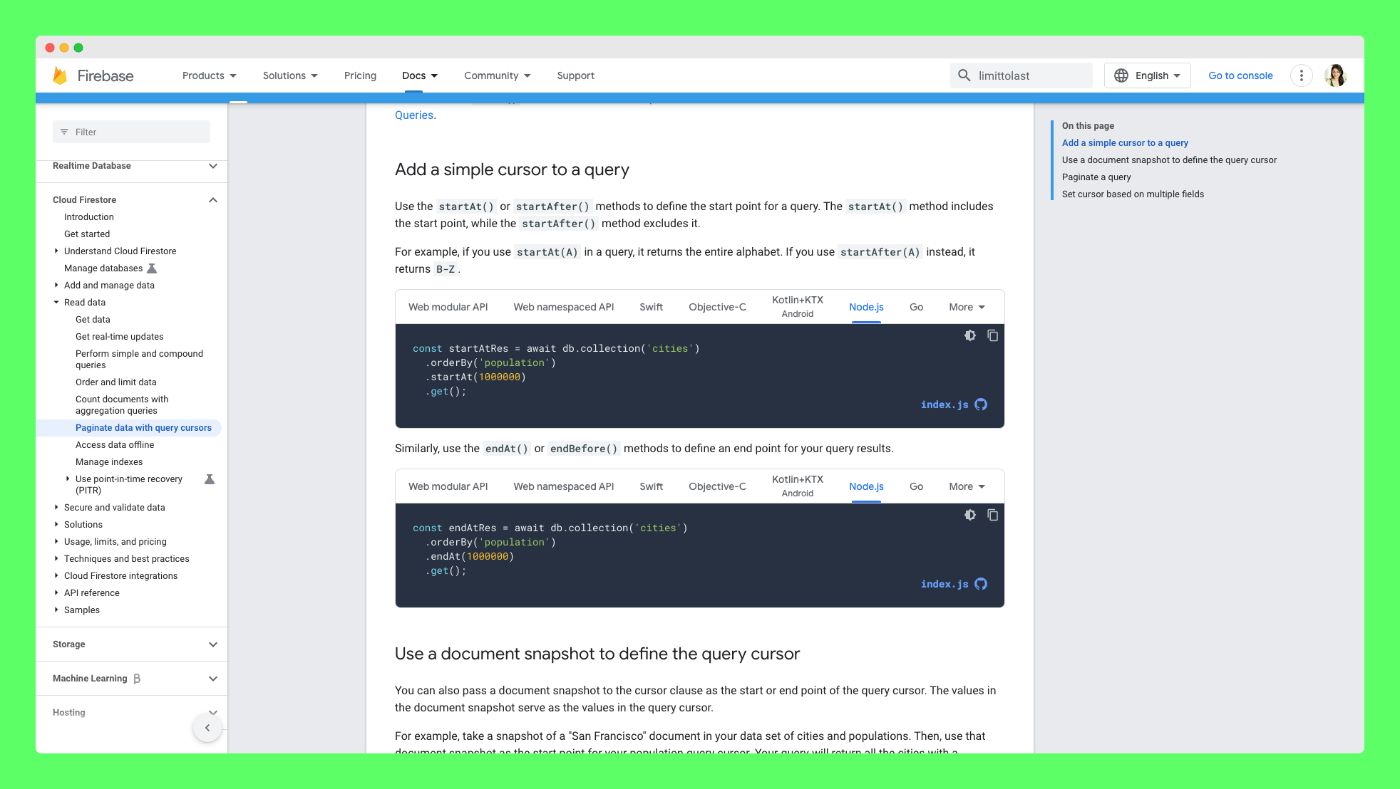Toggle dark theme on first code block
Viewport: 1400px width, 789px height.
pos(970,336)
